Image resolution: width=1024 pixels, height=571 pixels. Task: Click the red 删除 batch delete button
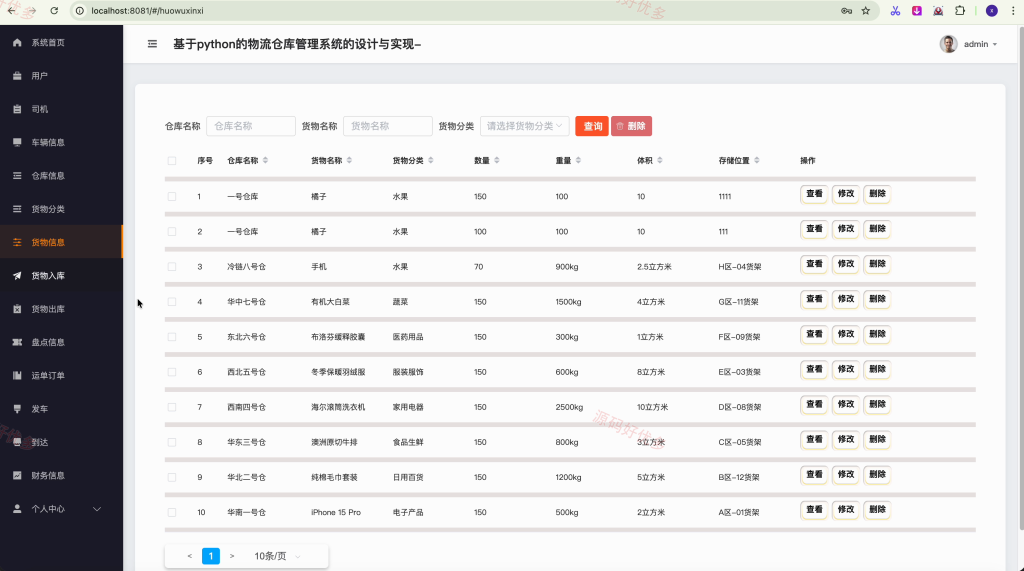tap(632, 126)
